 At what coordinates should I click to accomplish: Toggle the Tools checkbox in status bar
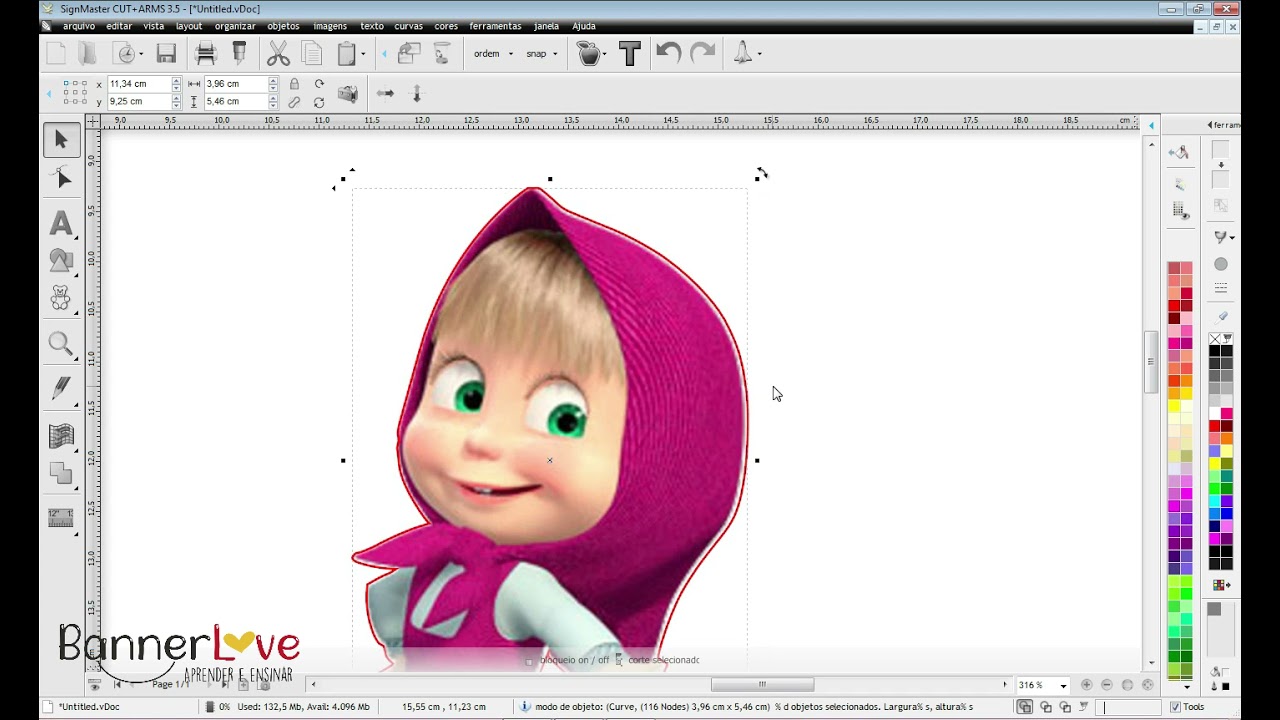(1175, 707)
